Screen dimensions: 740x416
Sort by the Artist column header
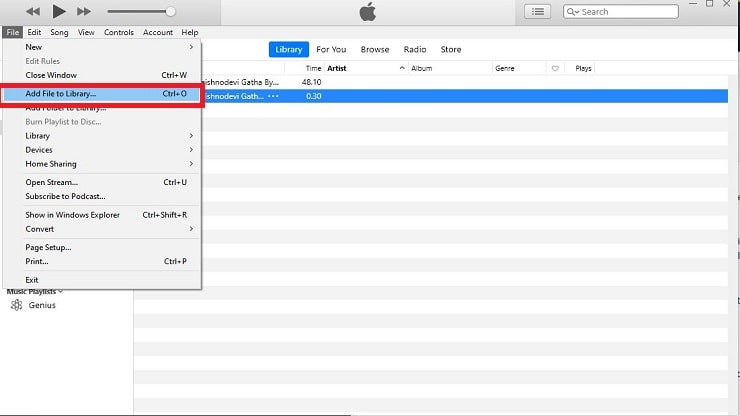[x=337, y=68]
